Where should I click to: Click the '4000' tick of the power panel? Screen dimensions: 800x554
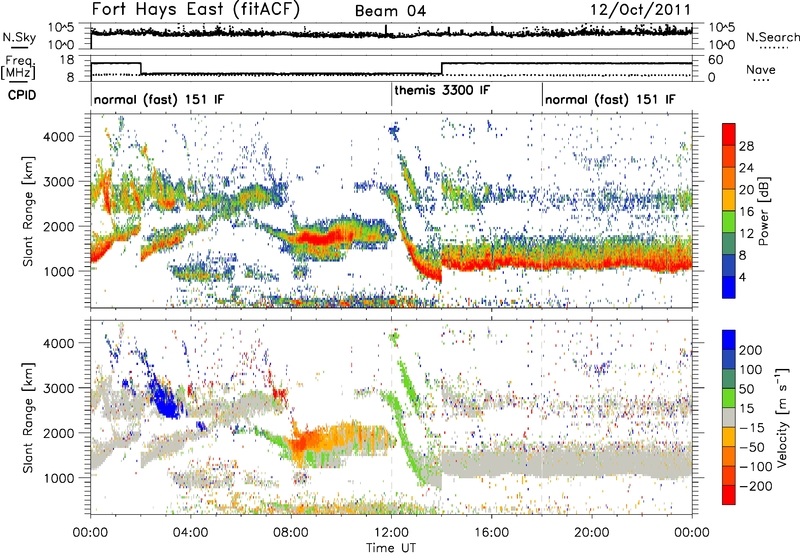pos(58,137)
